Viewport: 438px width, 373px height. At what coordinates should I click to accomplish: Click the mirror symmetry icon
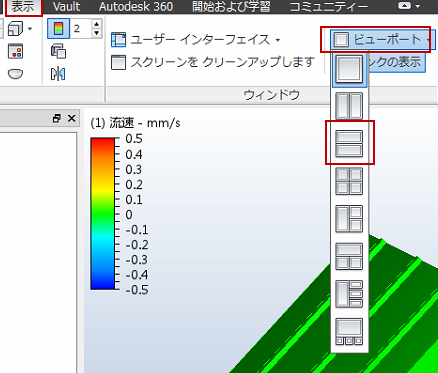tap(58, 74)
